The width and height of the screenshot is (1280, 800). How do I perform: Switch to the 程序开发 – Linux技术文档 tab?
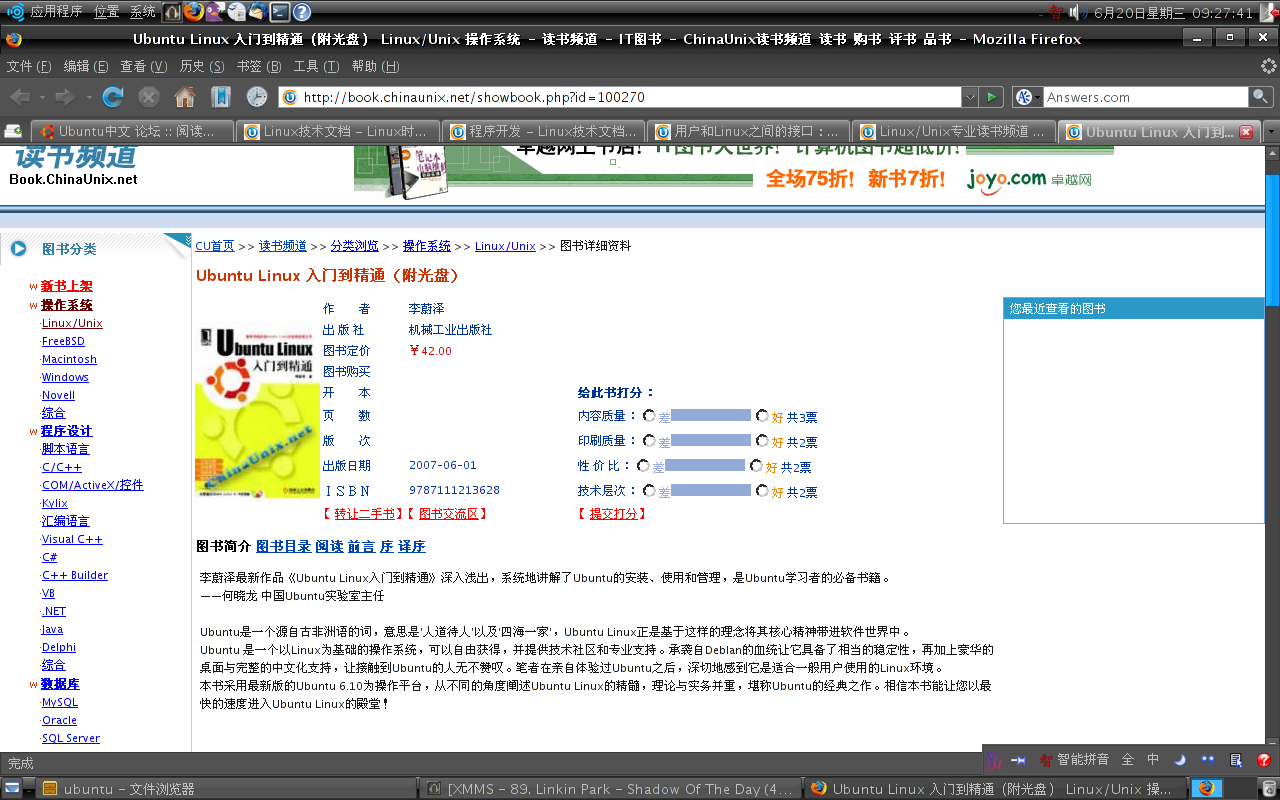click(545, 132)
